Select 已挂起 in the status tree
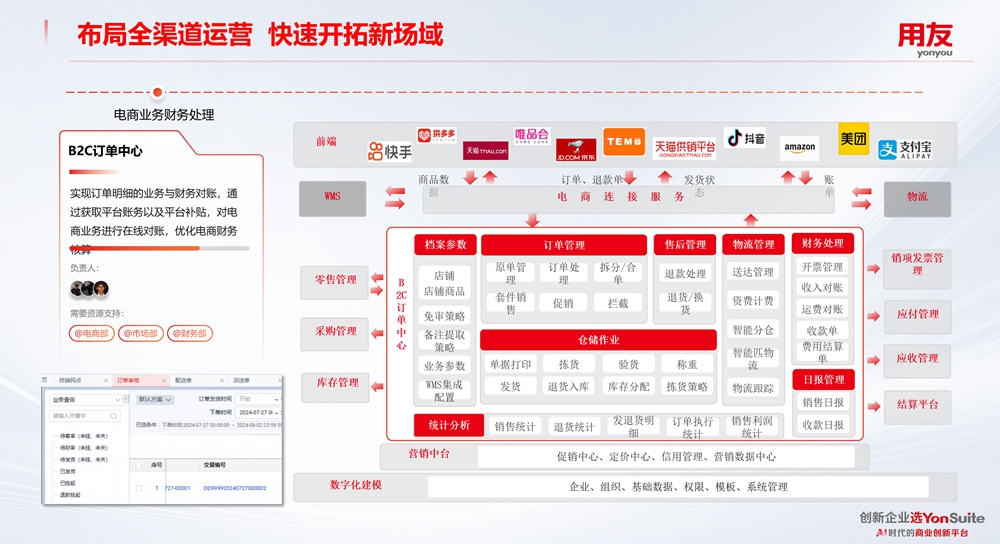 (x=68, y=483)
